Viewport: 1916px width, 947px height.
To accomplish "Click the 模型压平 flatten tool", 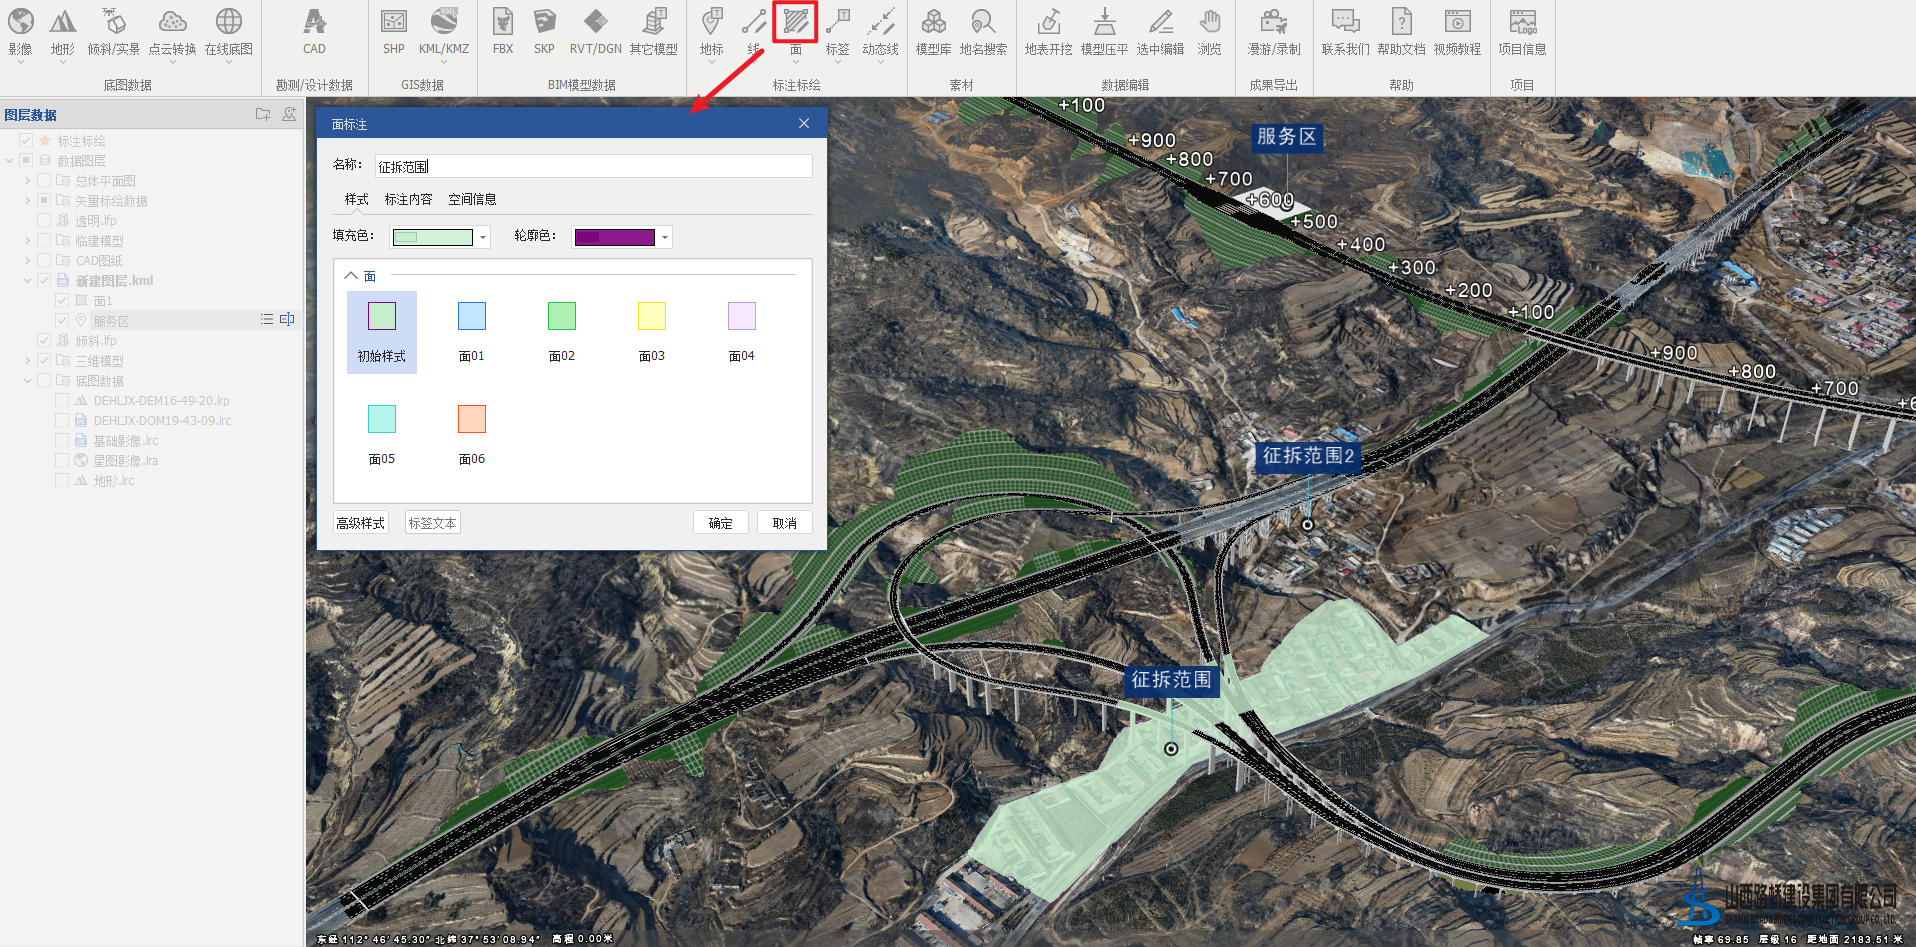I will point(1104,23).
